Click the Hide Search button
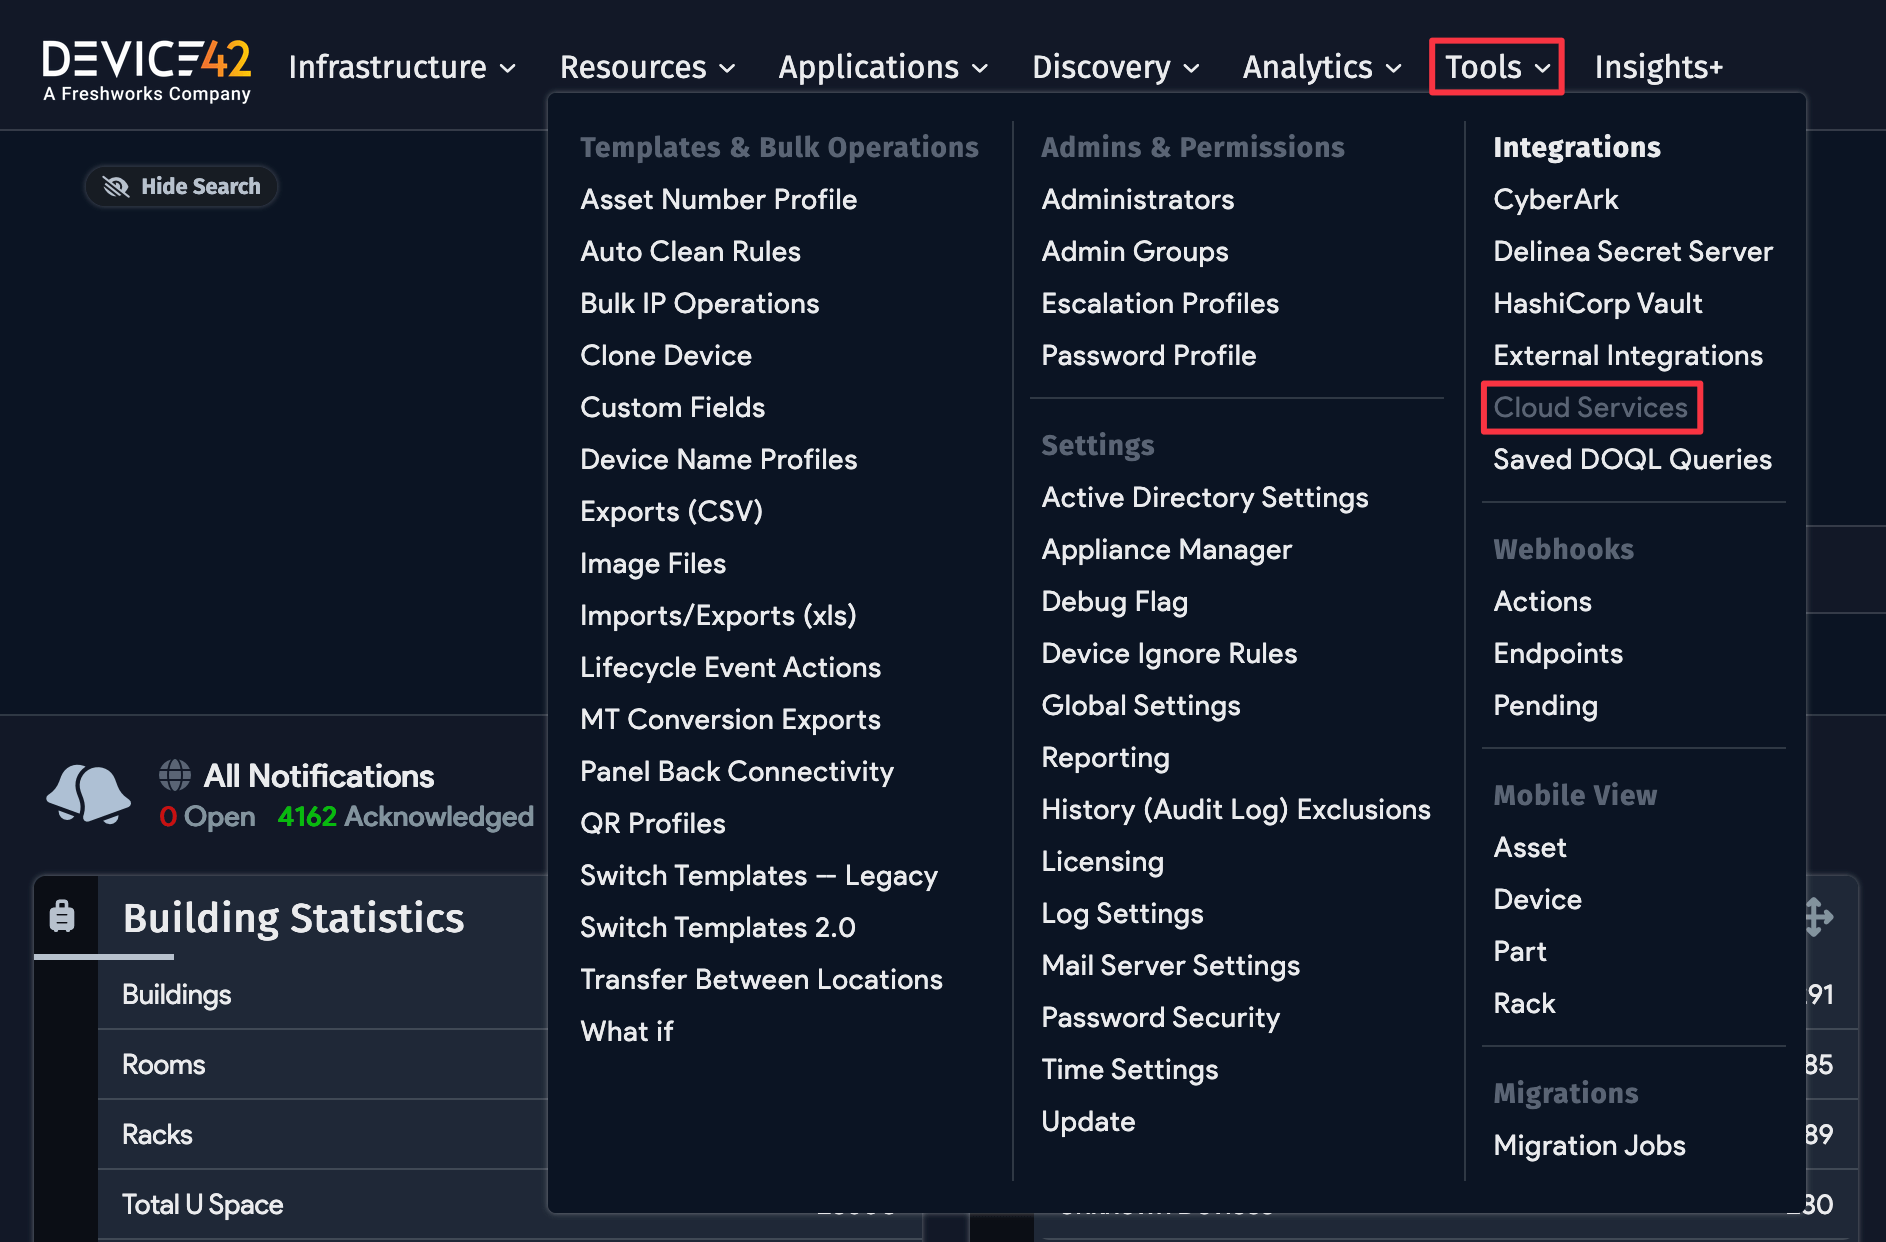 coord(181,186)
